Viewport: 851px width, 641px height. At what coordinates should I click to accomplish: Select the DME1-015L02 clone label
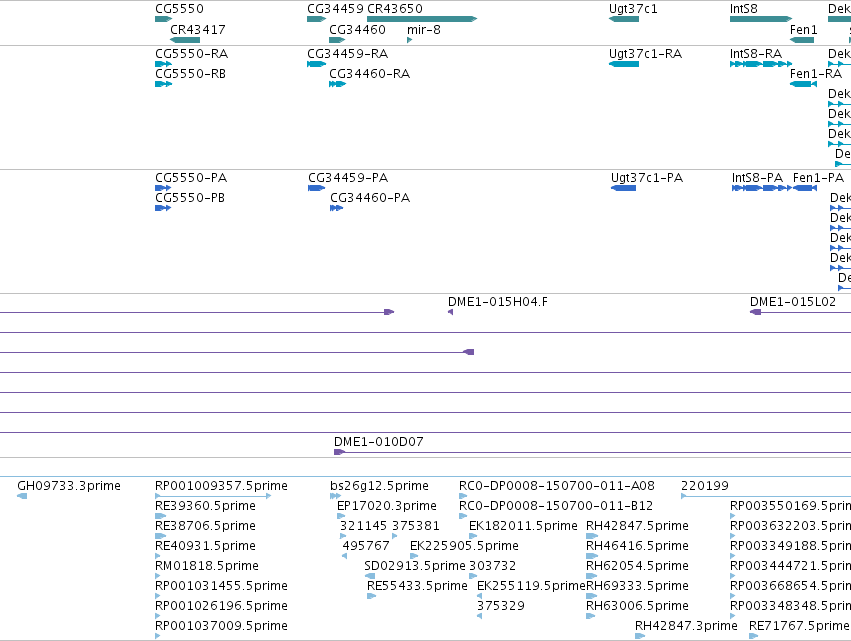coord(793,302)
